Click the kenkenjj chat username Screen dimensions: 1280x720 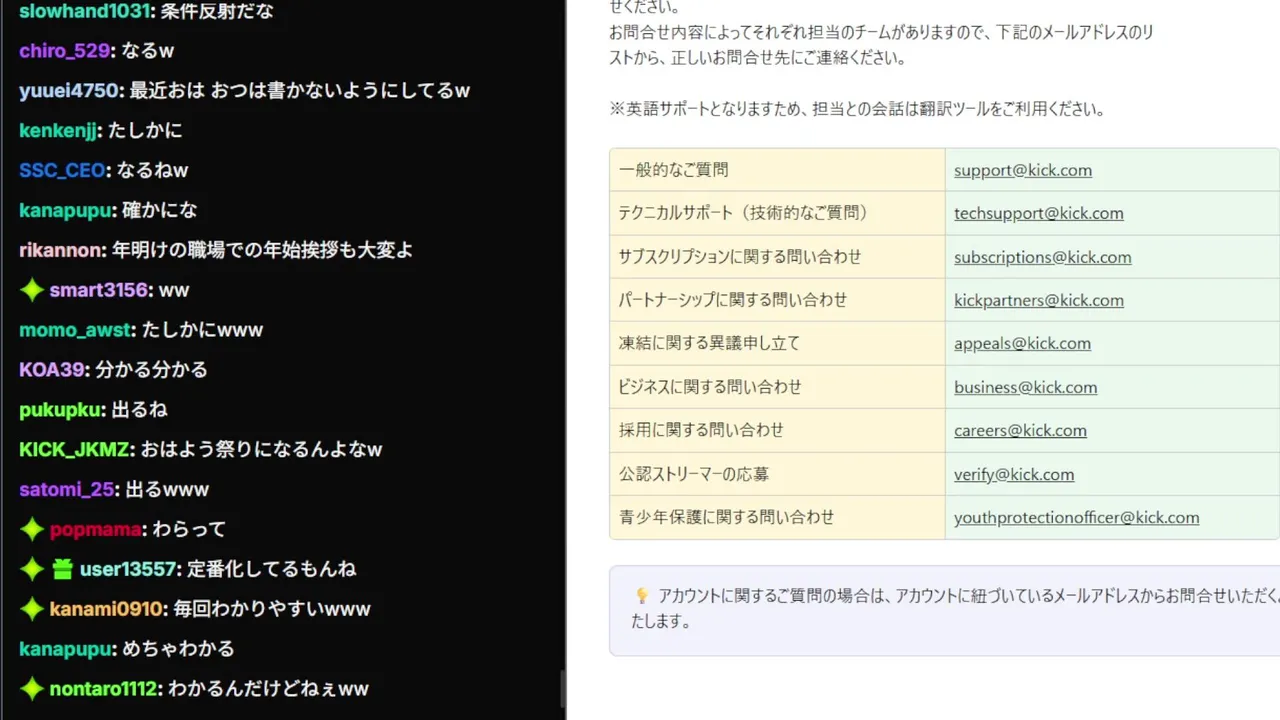point(58,130)
